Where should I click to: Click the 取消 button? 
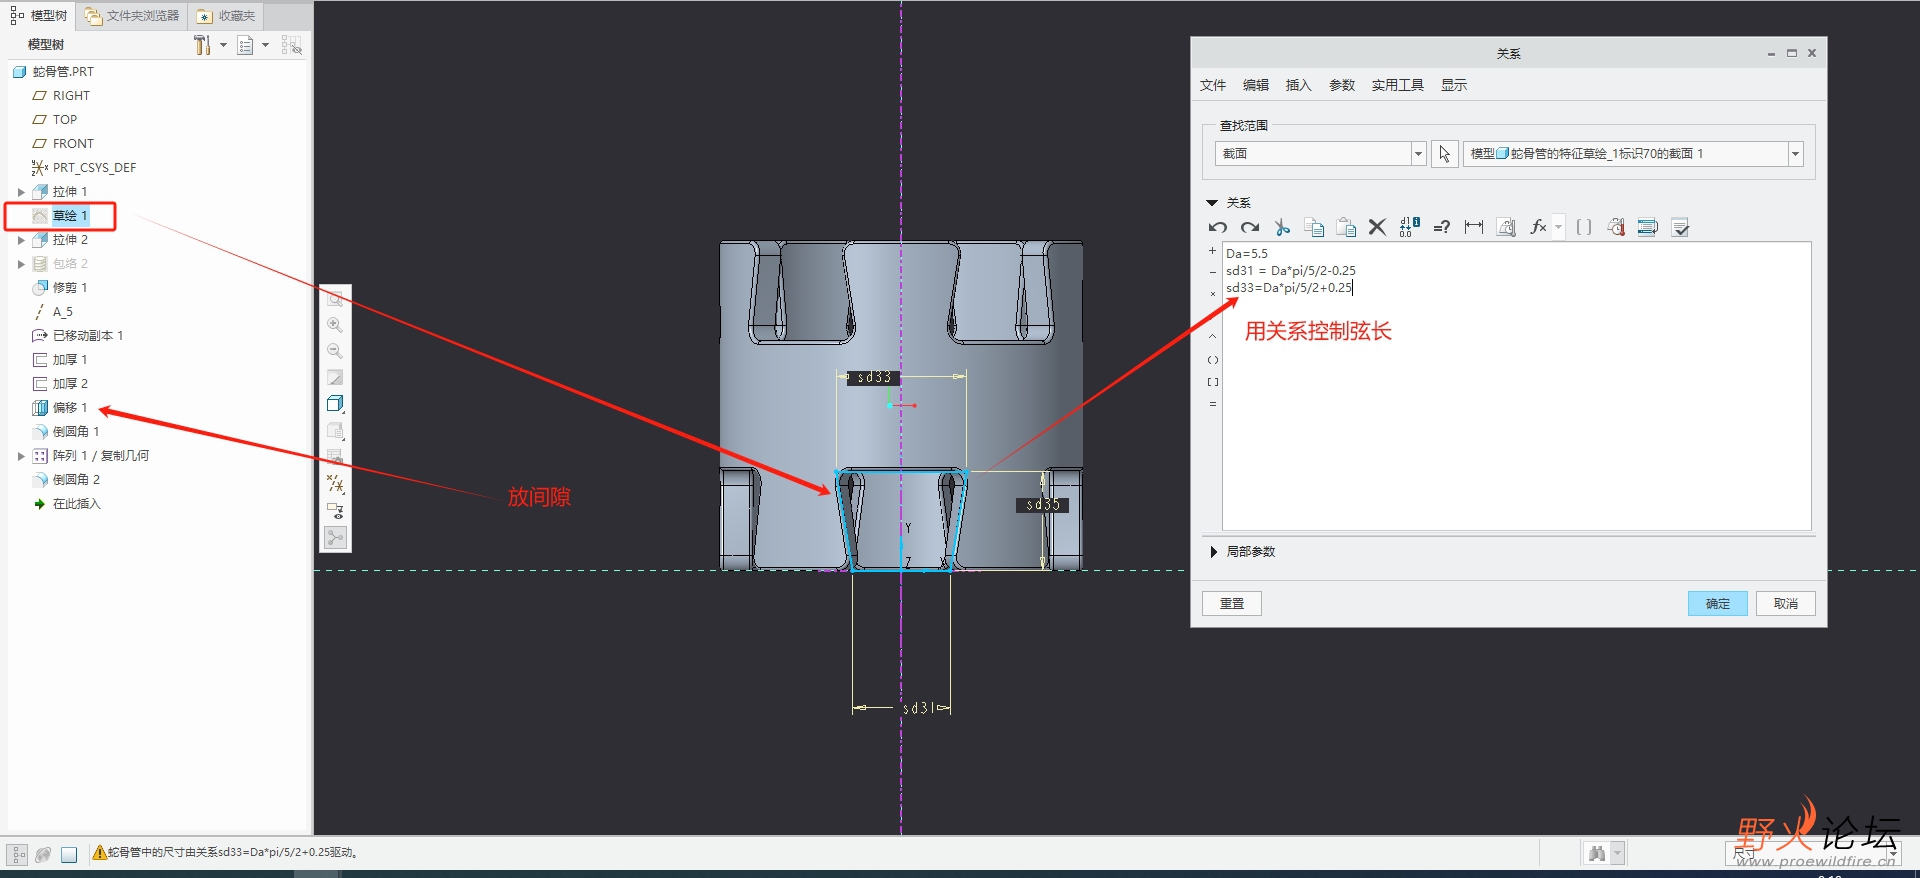pyautogui.click(x=1785, y=603)
